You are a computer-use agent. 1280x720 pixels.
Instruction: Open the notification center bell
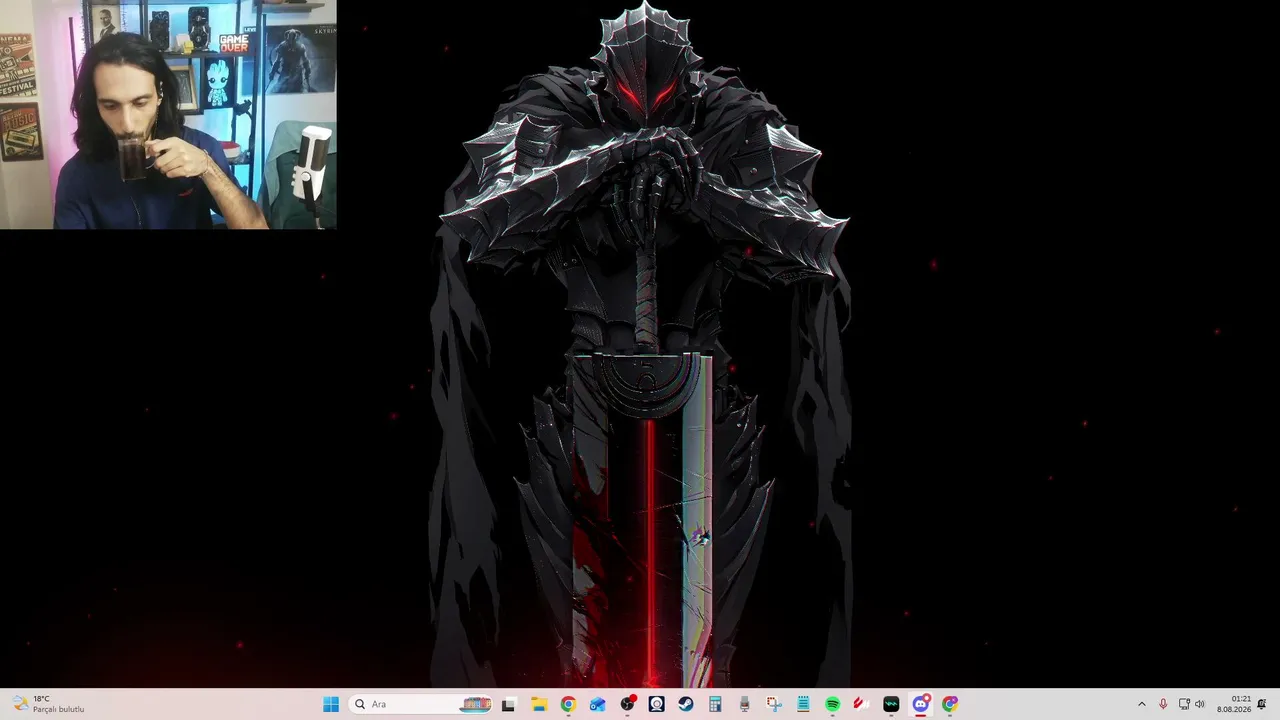[1262, 704]
